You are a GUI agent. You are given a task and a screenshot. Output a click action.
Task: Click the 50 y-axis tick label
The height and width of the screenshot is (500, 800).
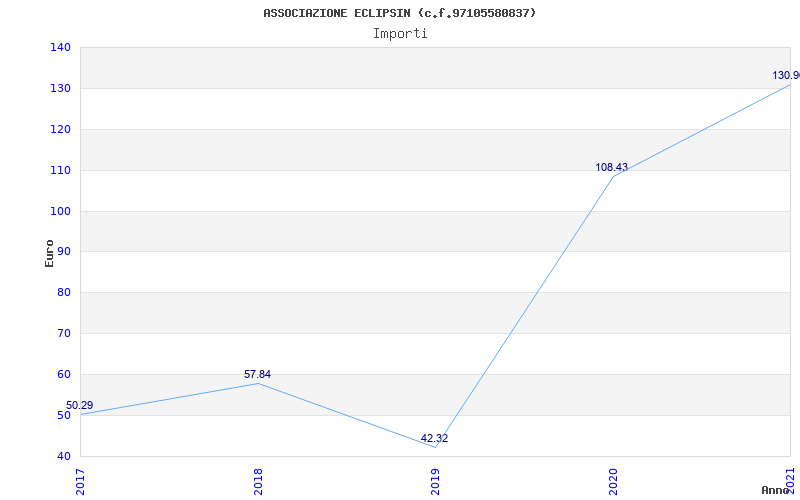click(x=64, y=415)
